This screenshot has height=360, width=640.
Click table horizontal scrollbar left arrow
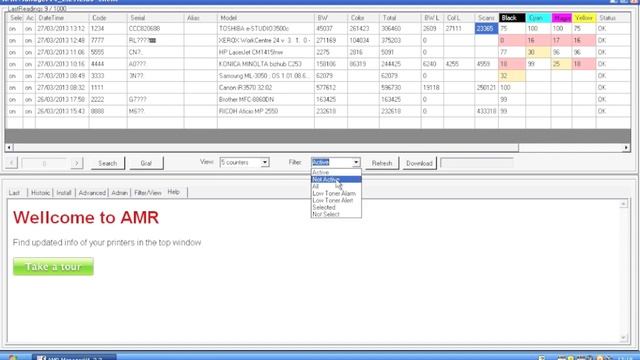pos(9,148)
